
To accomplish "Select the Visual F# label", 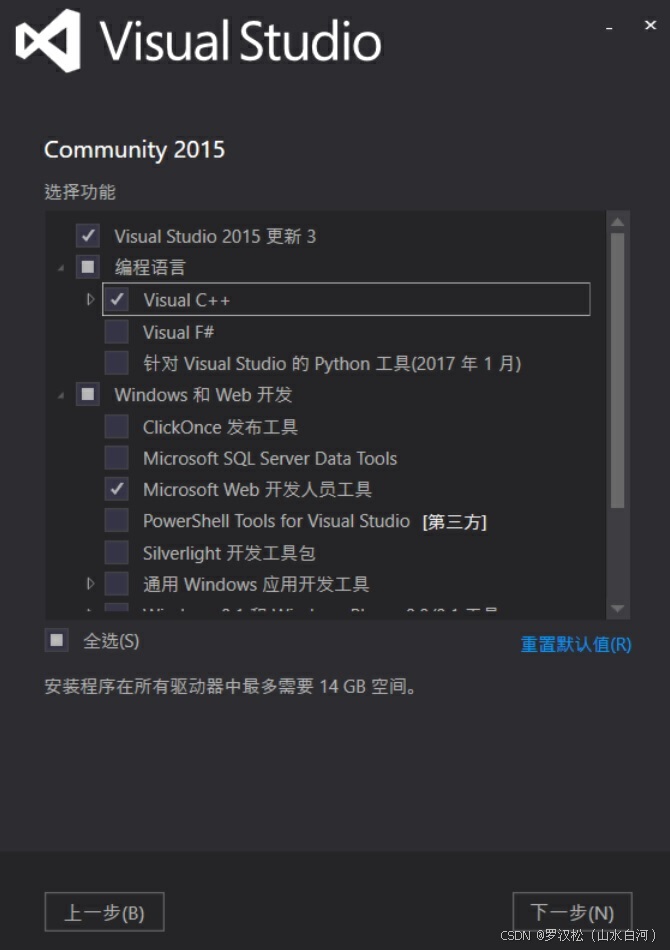I will [178, 332].
